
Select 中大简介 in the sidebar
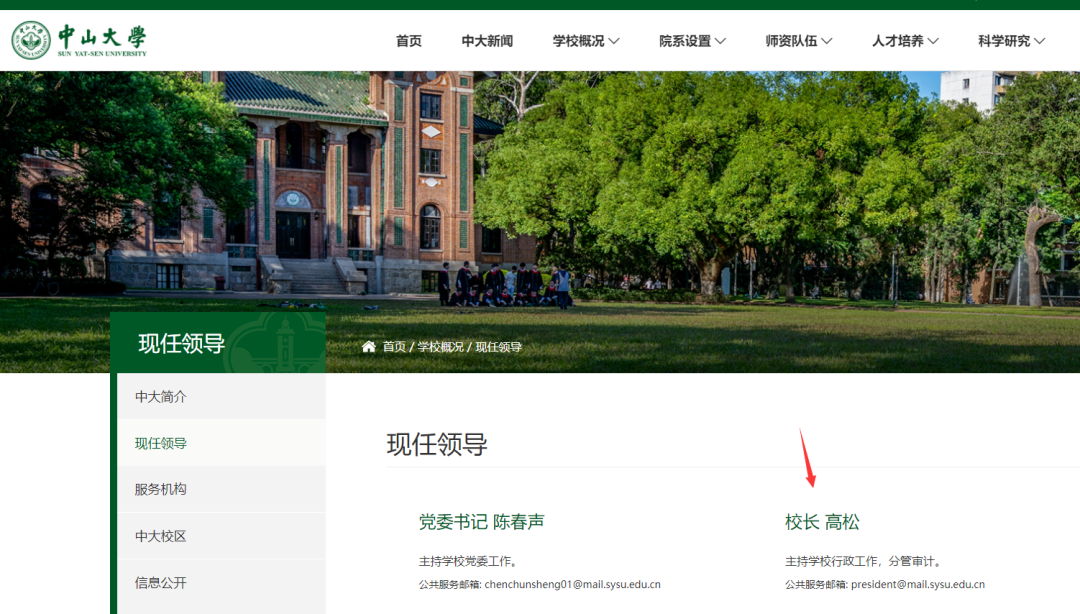point(221,396)
